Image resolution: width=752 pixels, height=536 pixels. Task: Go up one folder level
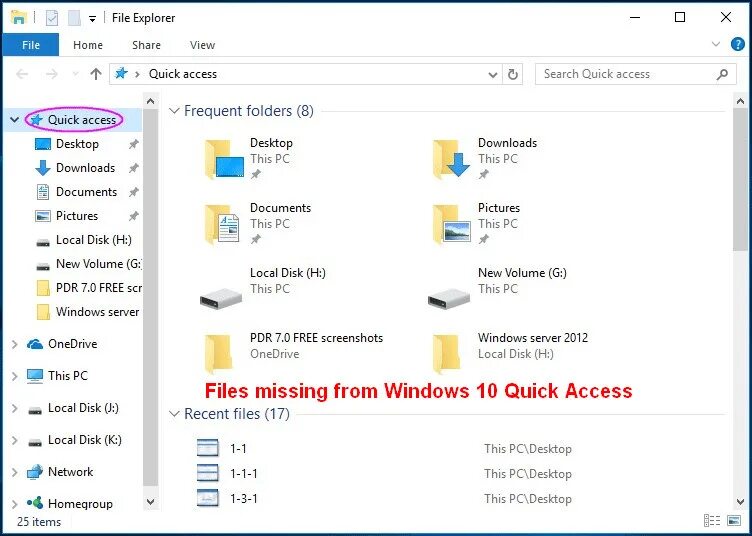pos(96,74)
